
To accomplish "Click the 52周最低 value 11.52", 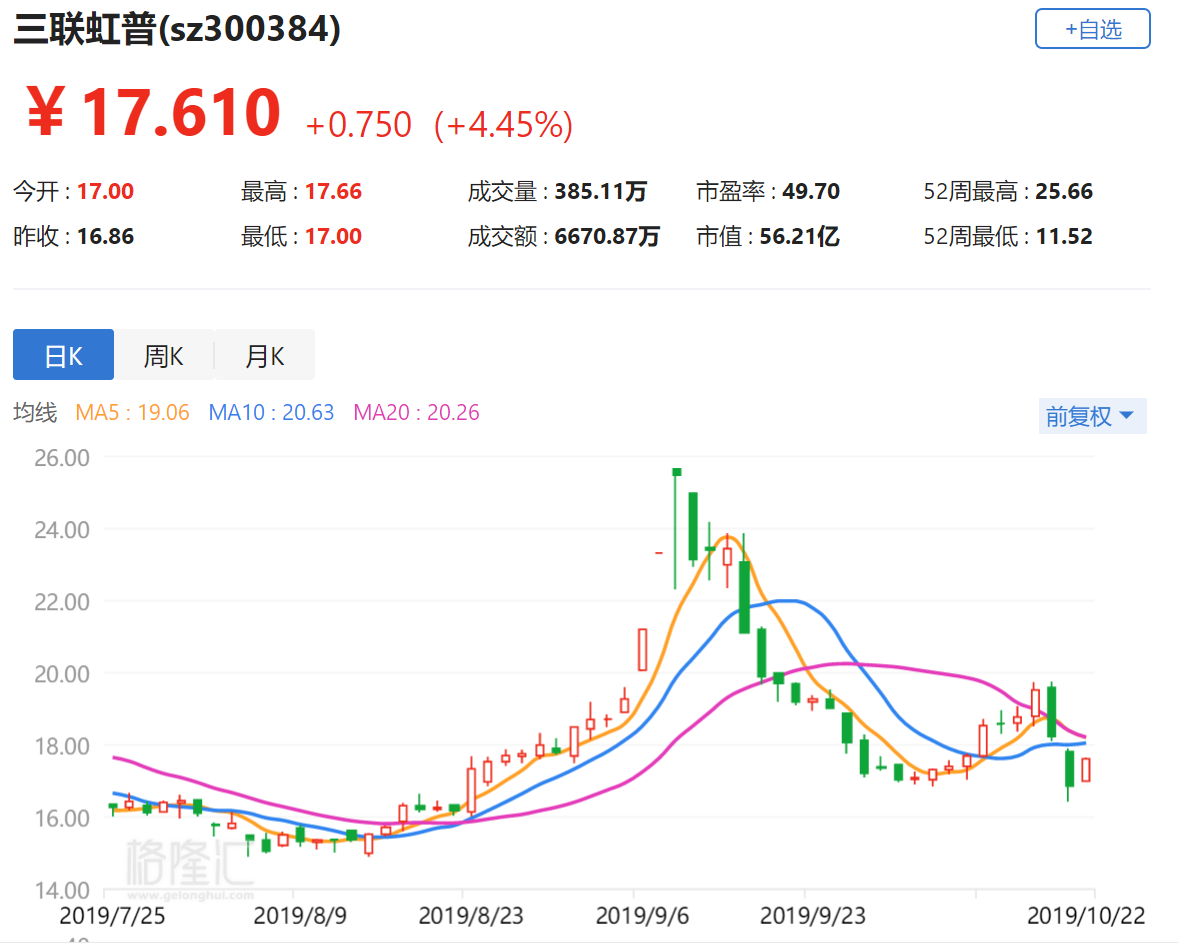I will click(1064, 237).
